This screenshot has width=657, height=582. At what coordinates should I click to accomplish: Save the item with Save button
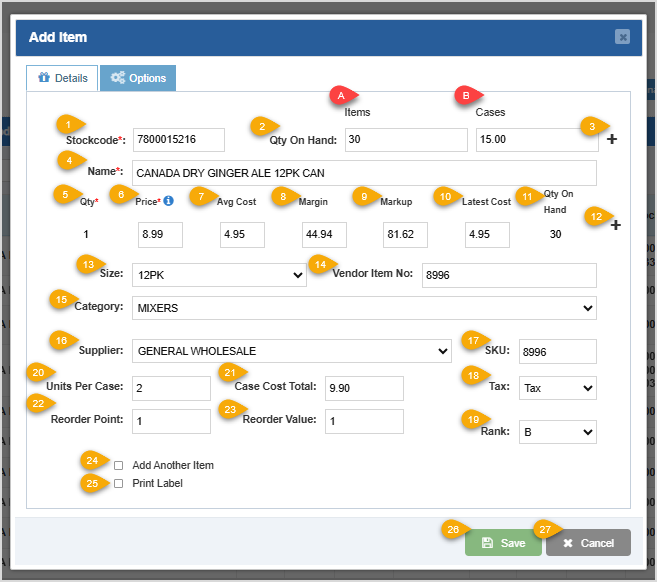coord(503,543)
